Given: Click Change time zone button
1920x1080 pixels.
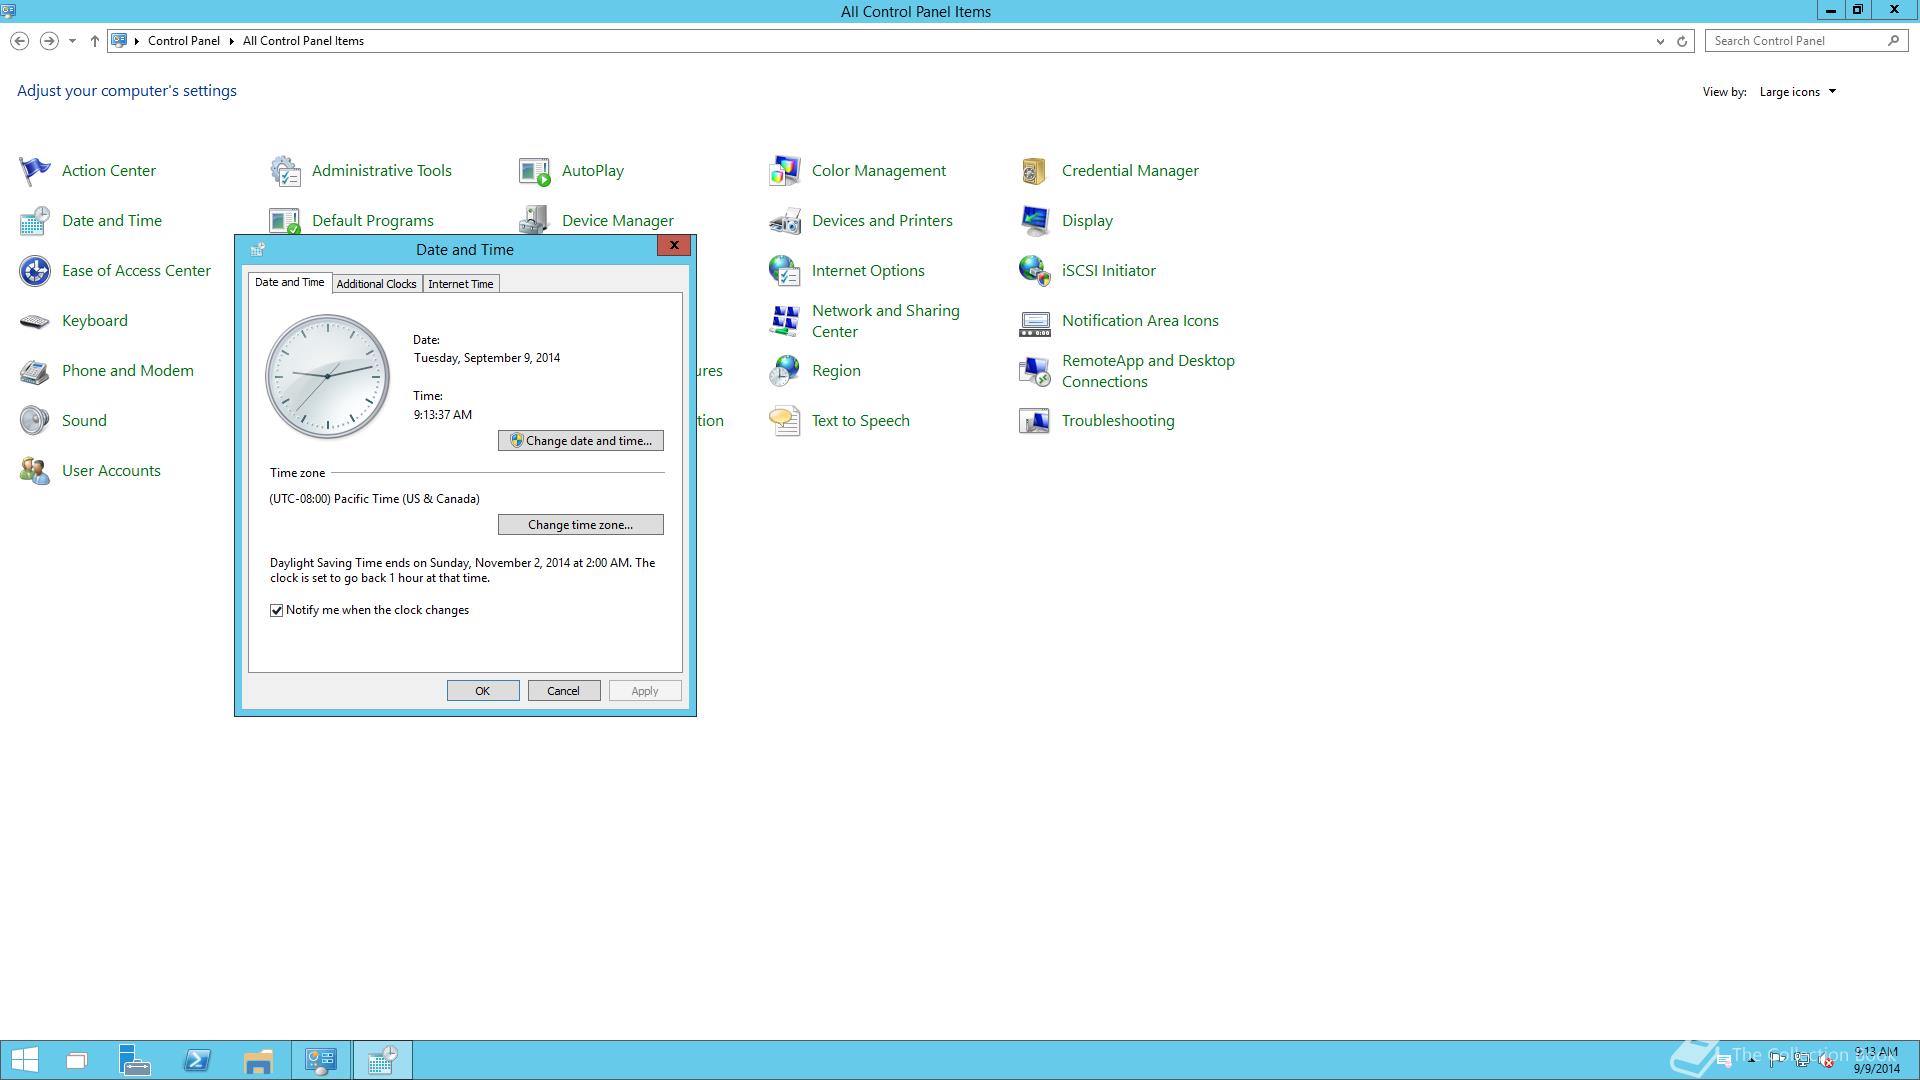Looking at the screenshot, I should coord(581,525).
